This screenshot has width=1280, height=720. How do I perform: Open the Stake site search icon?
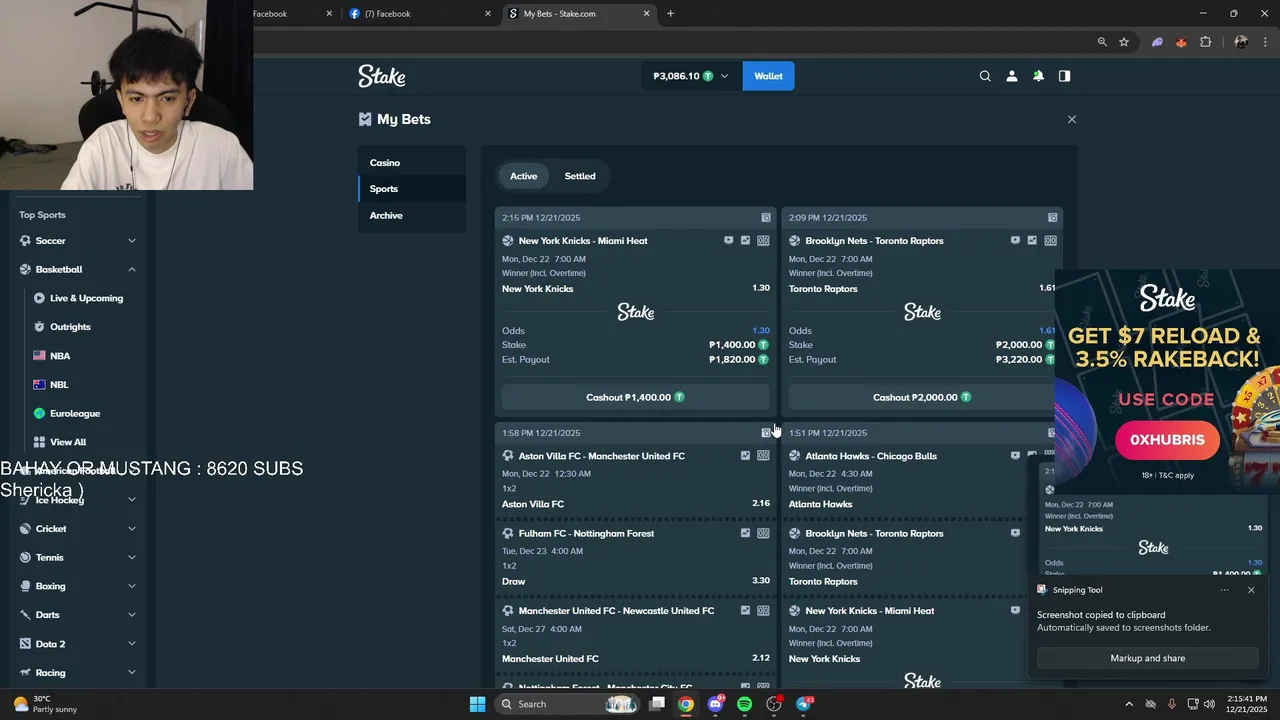pos(985,76)
